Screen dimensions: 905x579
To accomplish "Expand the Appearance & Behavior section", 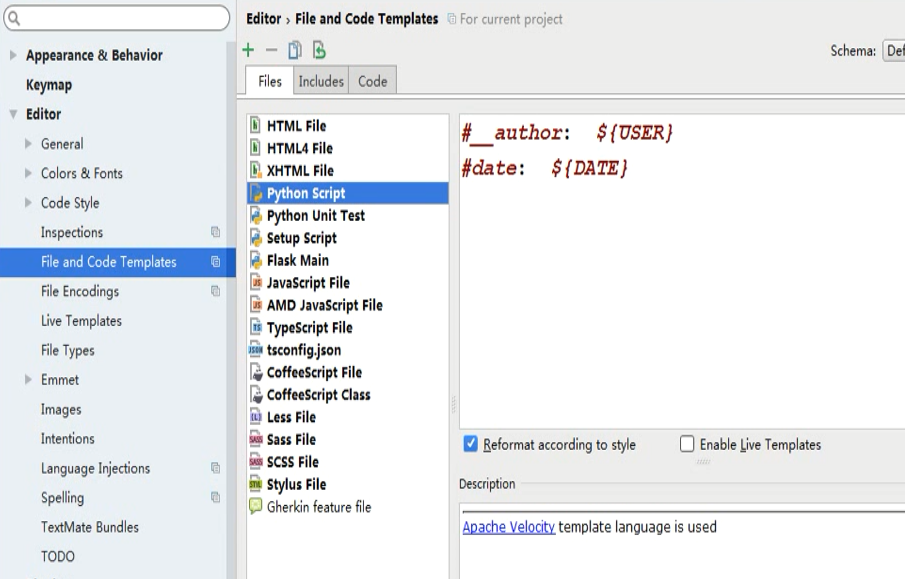I will tap(13, 56).
